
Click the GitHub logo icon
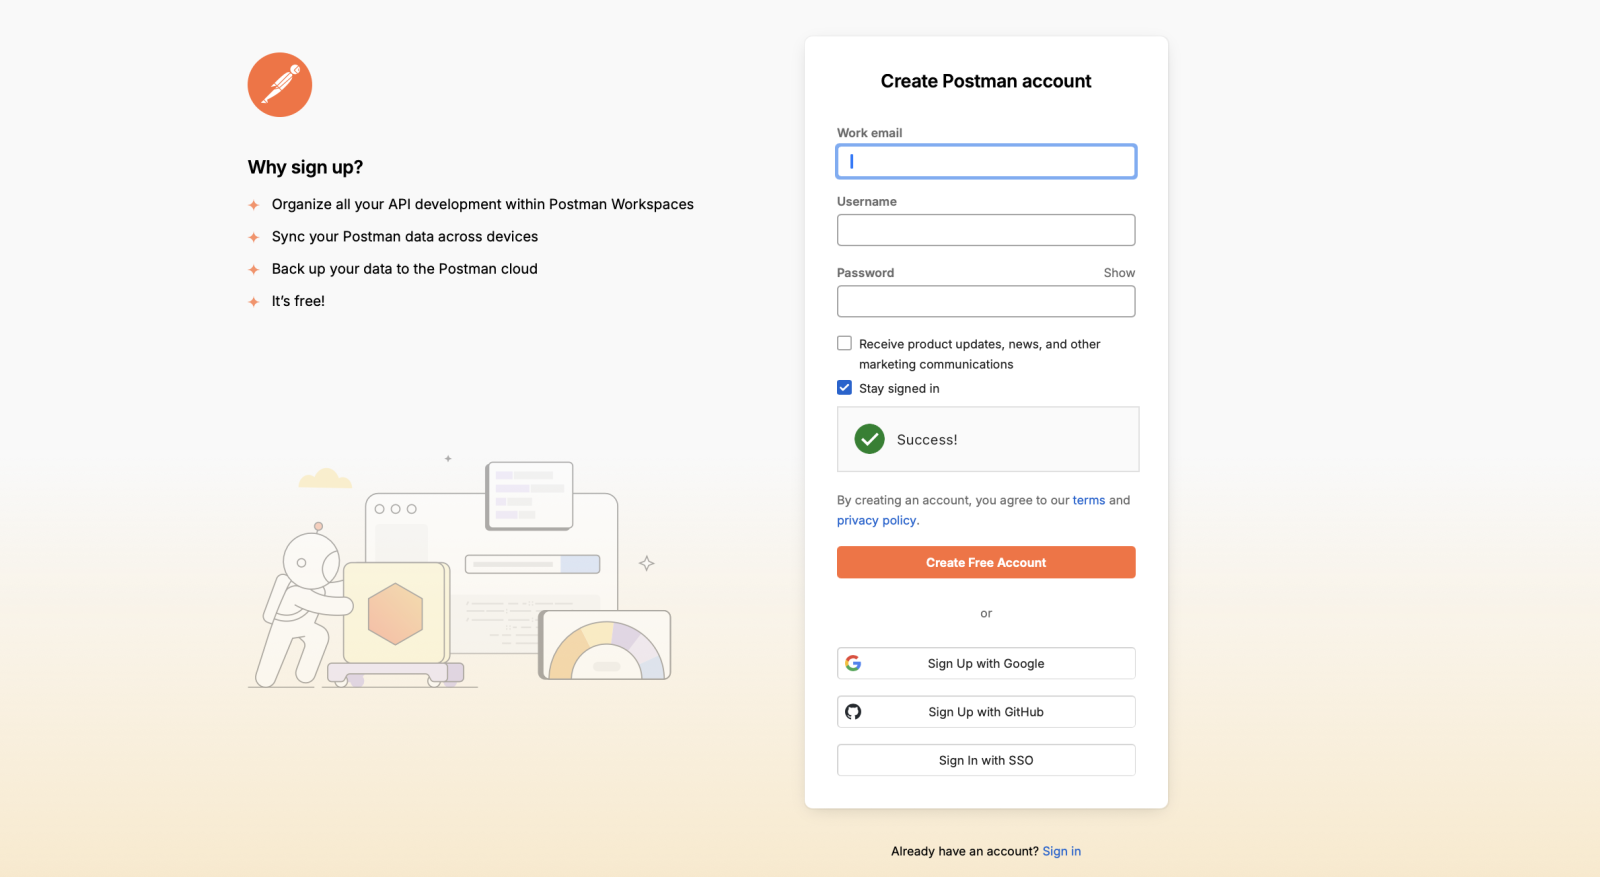(853, 712)
